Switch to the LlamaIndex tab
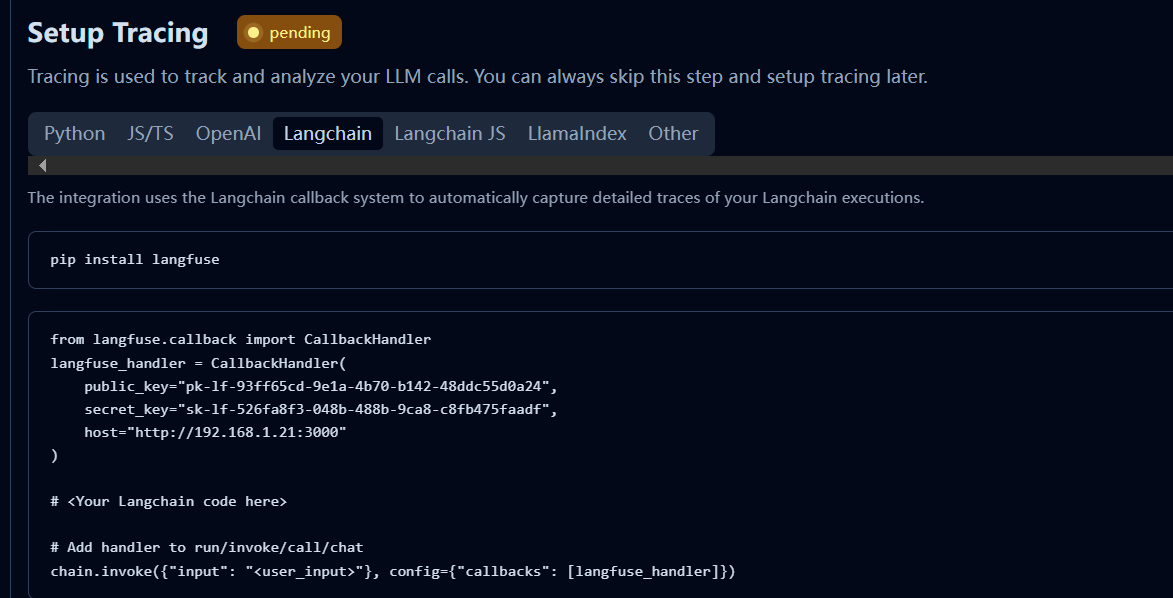 pos(577,133)
